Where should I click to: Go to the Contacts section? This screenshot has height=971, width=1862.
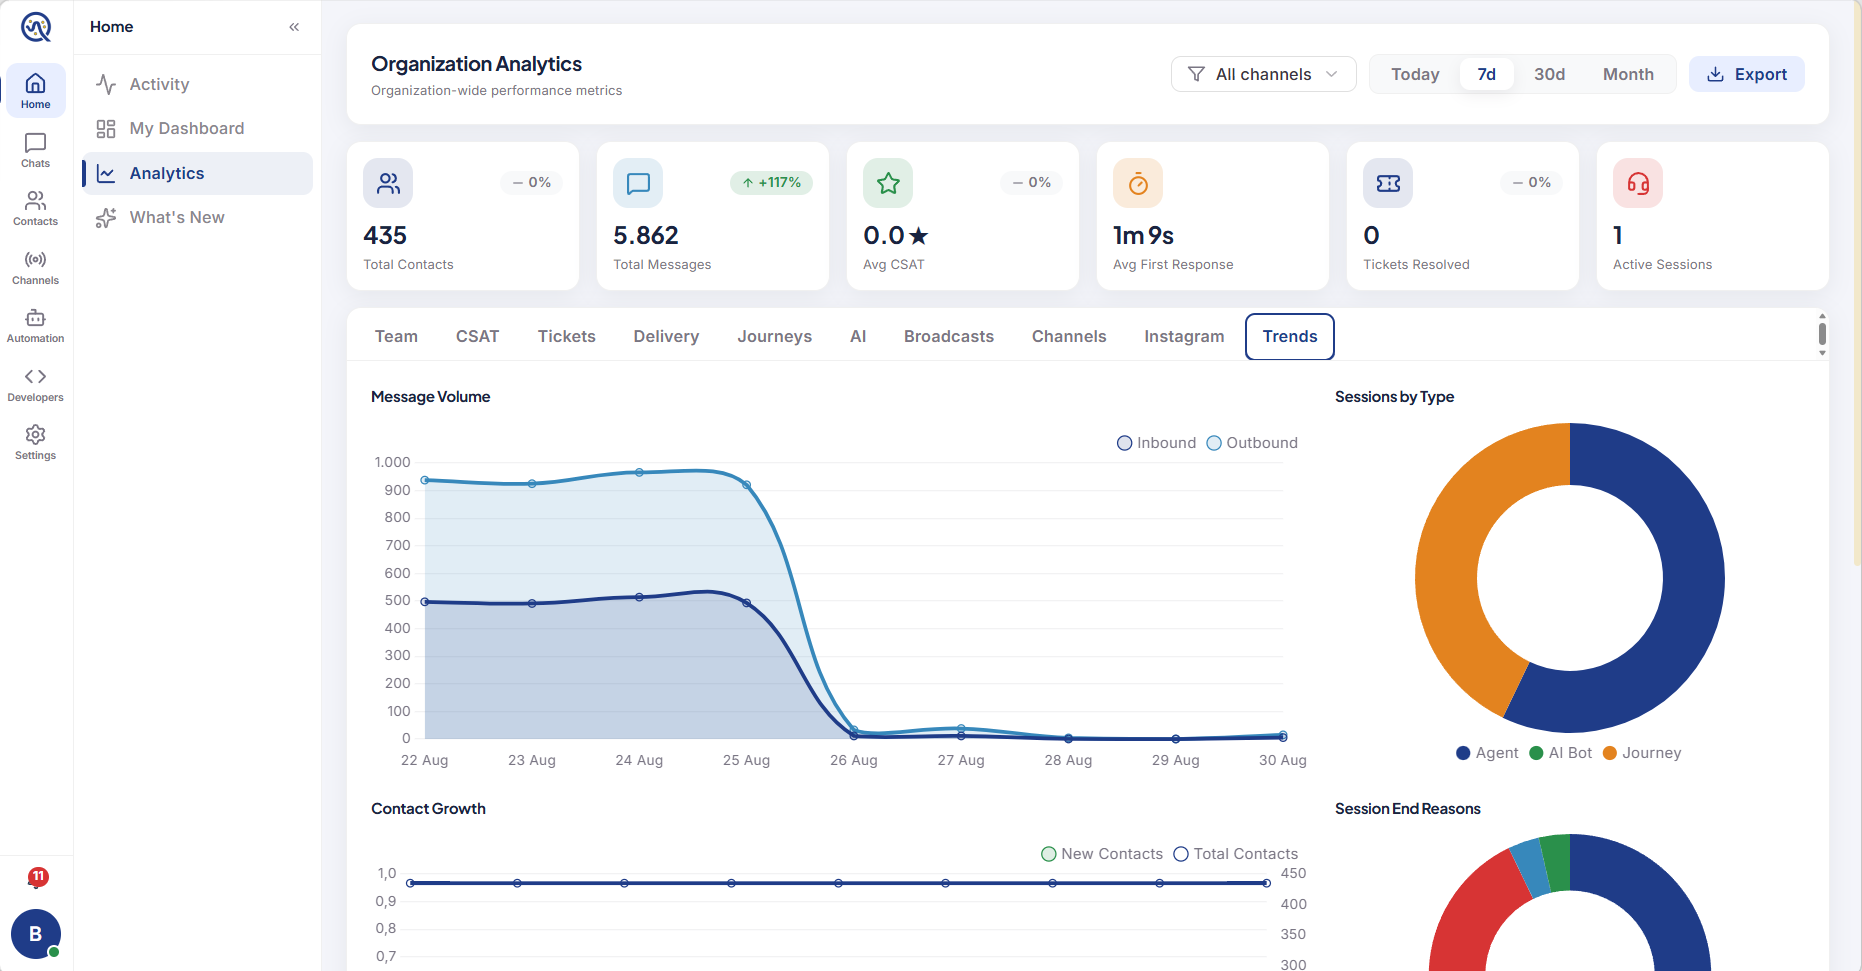(x=36, y=208)
